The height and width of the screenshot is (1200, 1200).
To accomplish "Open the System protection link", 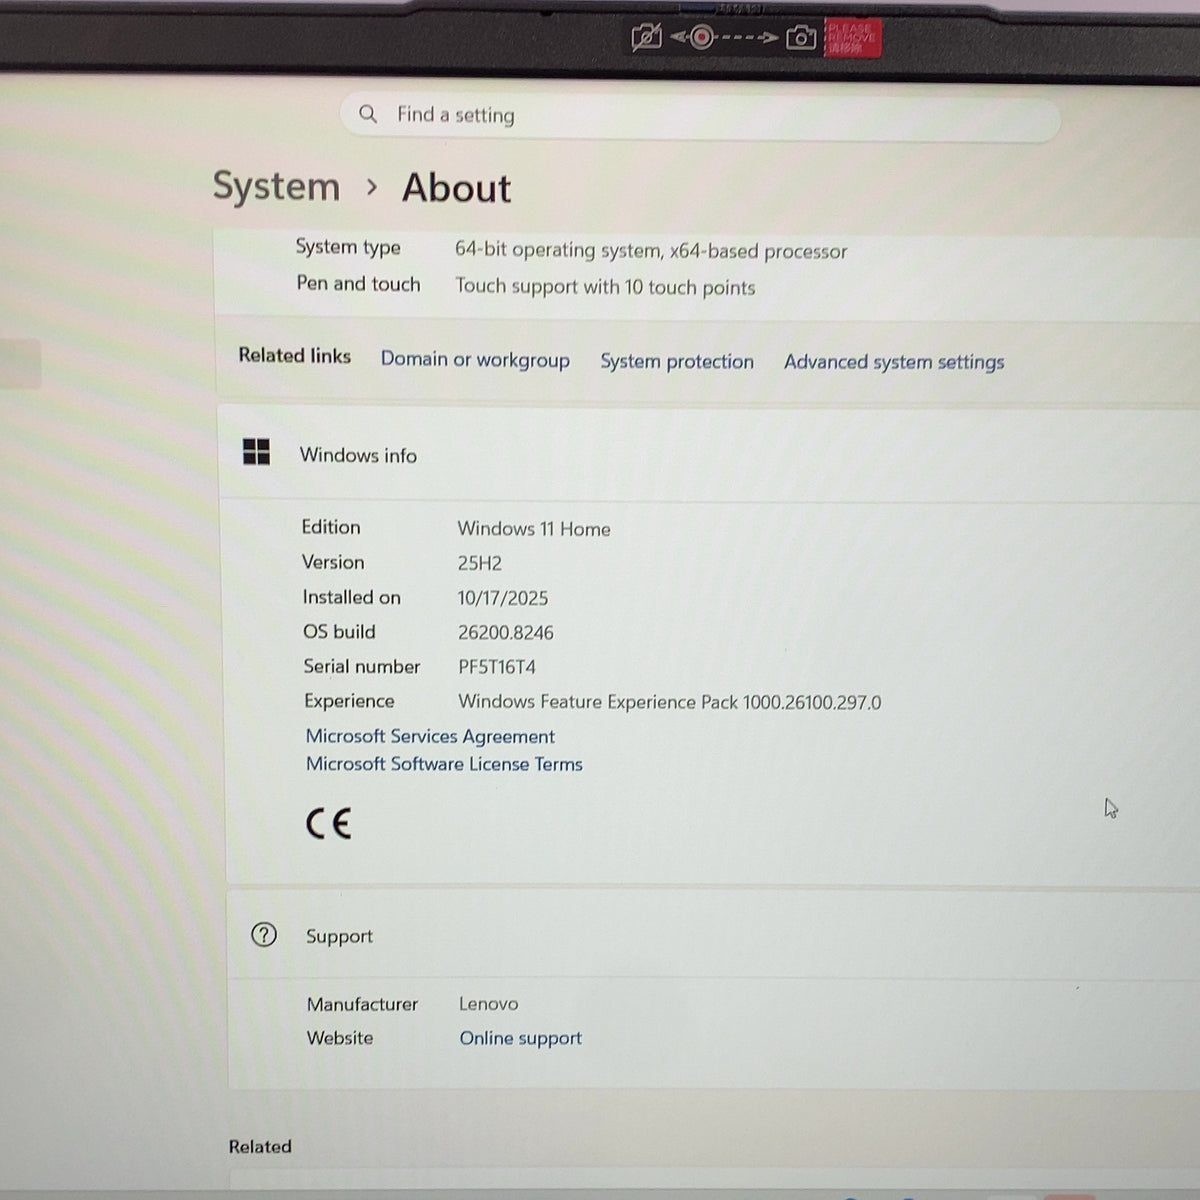I will [677, 361].
